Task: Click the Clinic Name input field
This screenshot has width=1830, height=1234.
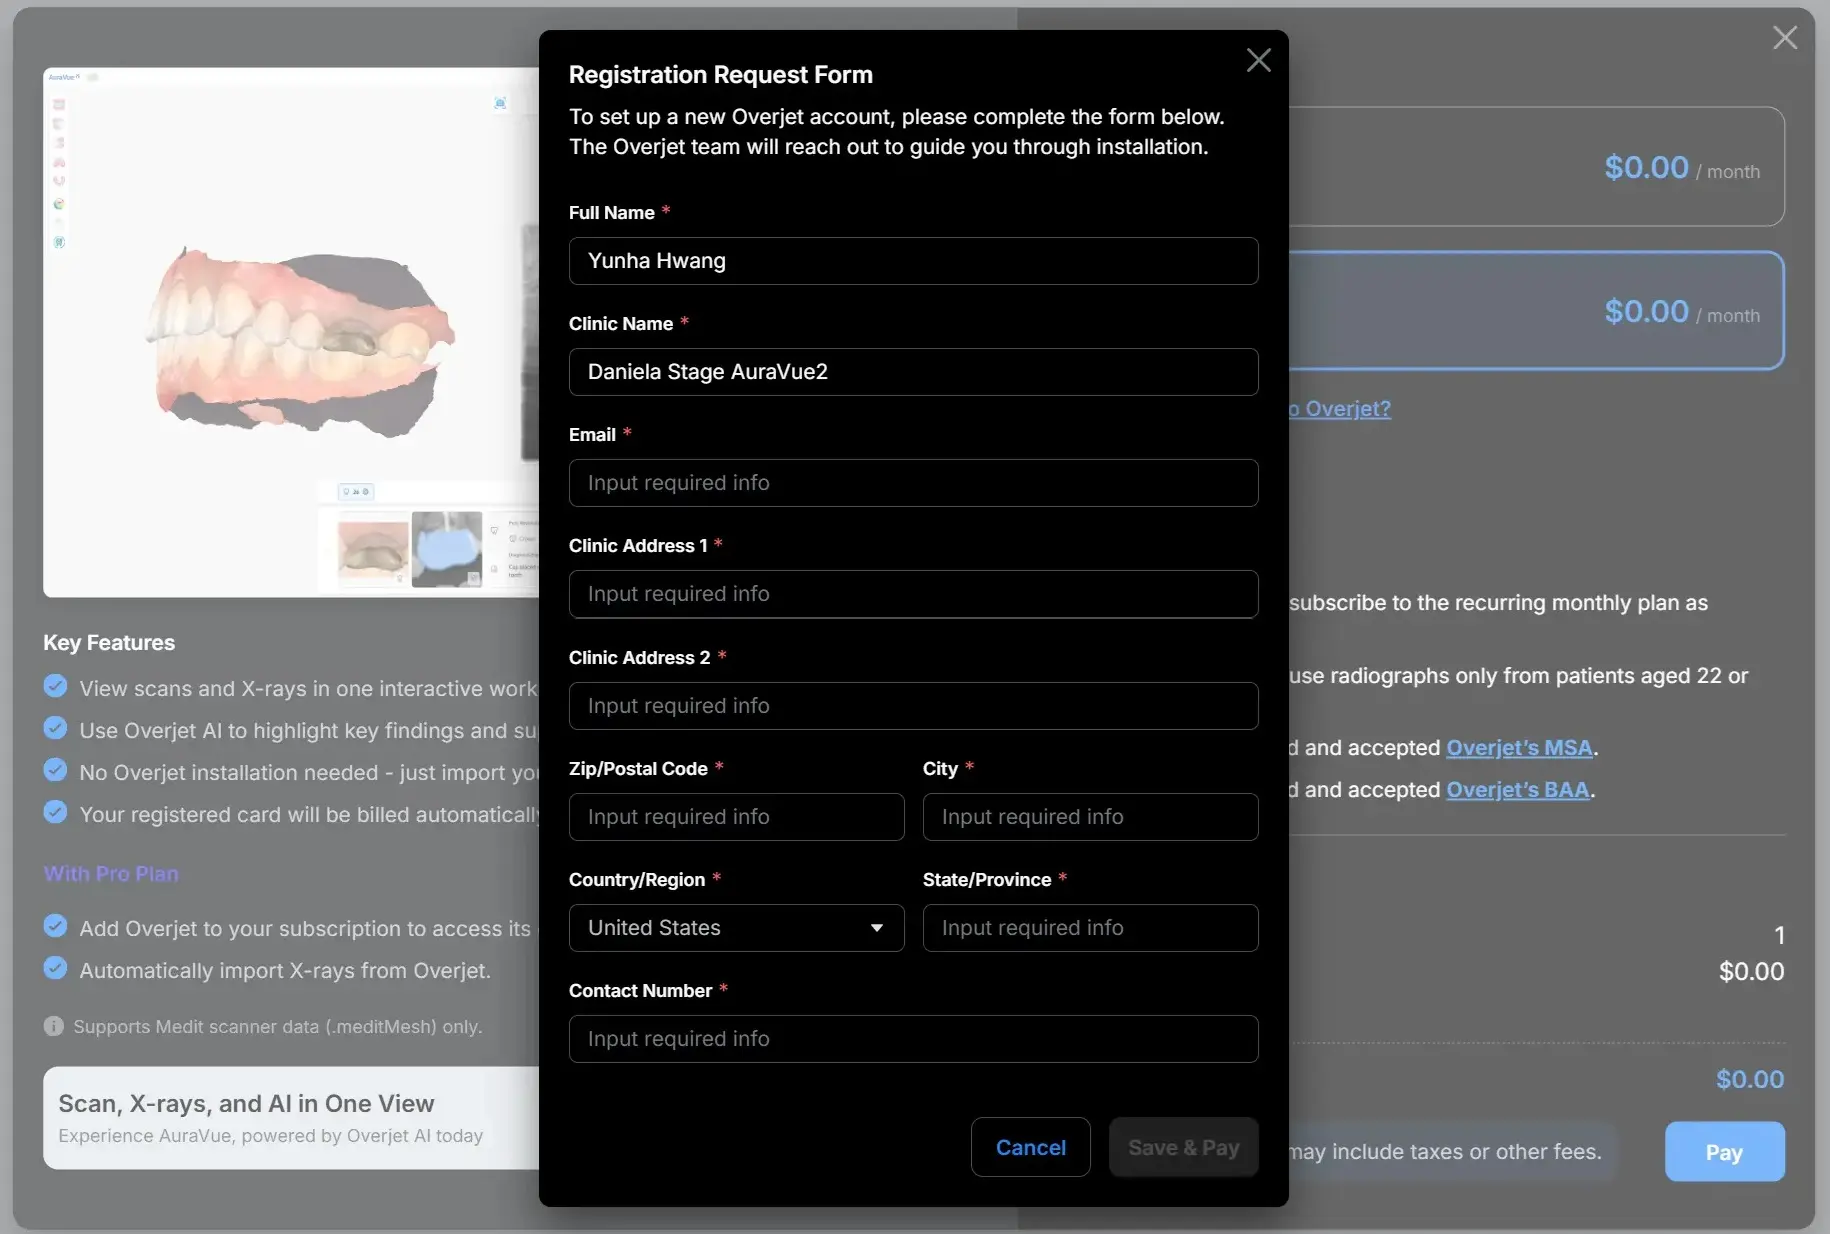Action: 913,372
